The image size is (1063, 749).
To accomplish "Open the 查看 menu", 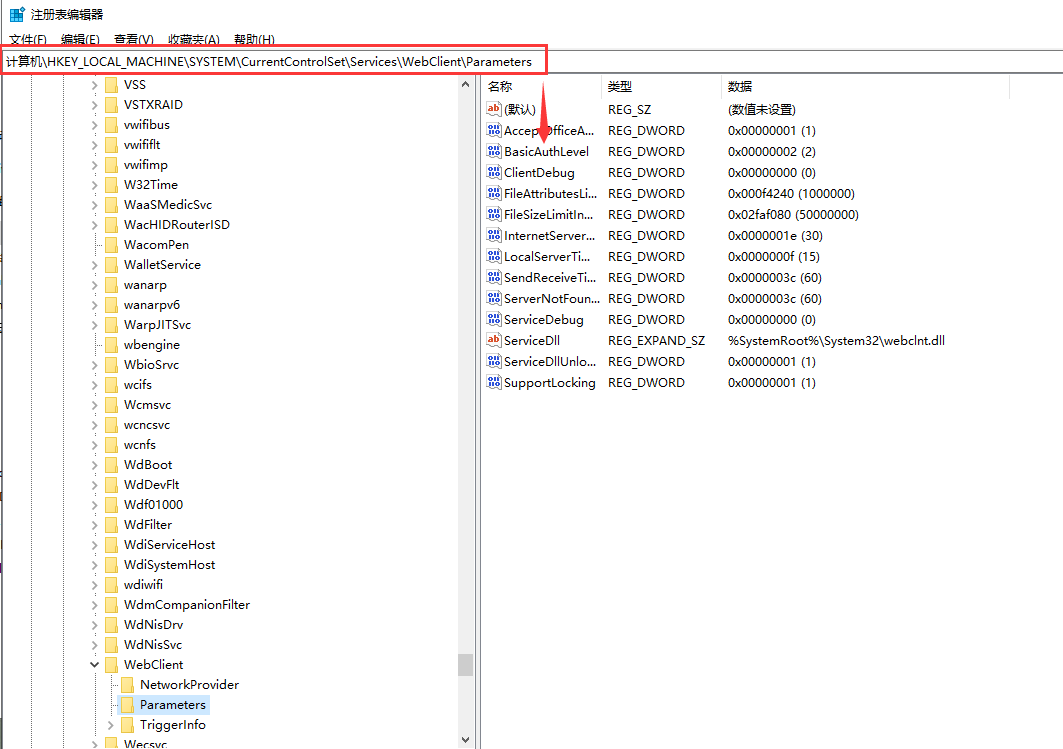I will click(131, 39).
